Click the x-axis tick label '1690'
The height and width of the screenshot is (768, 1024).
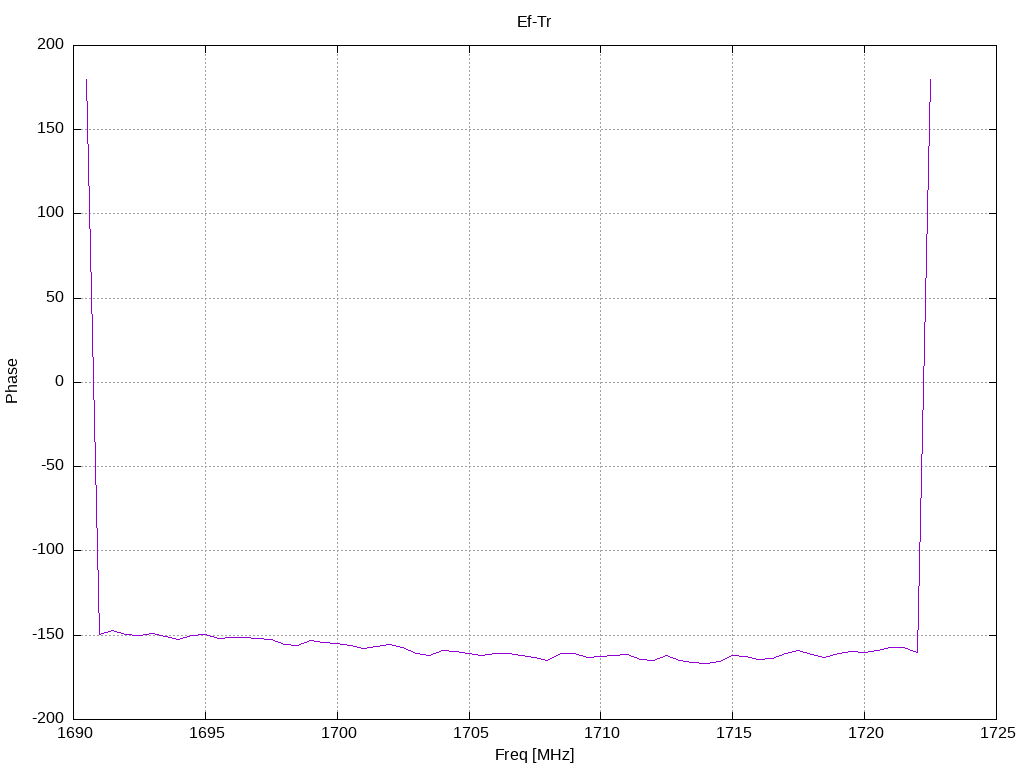click(76, 733)
